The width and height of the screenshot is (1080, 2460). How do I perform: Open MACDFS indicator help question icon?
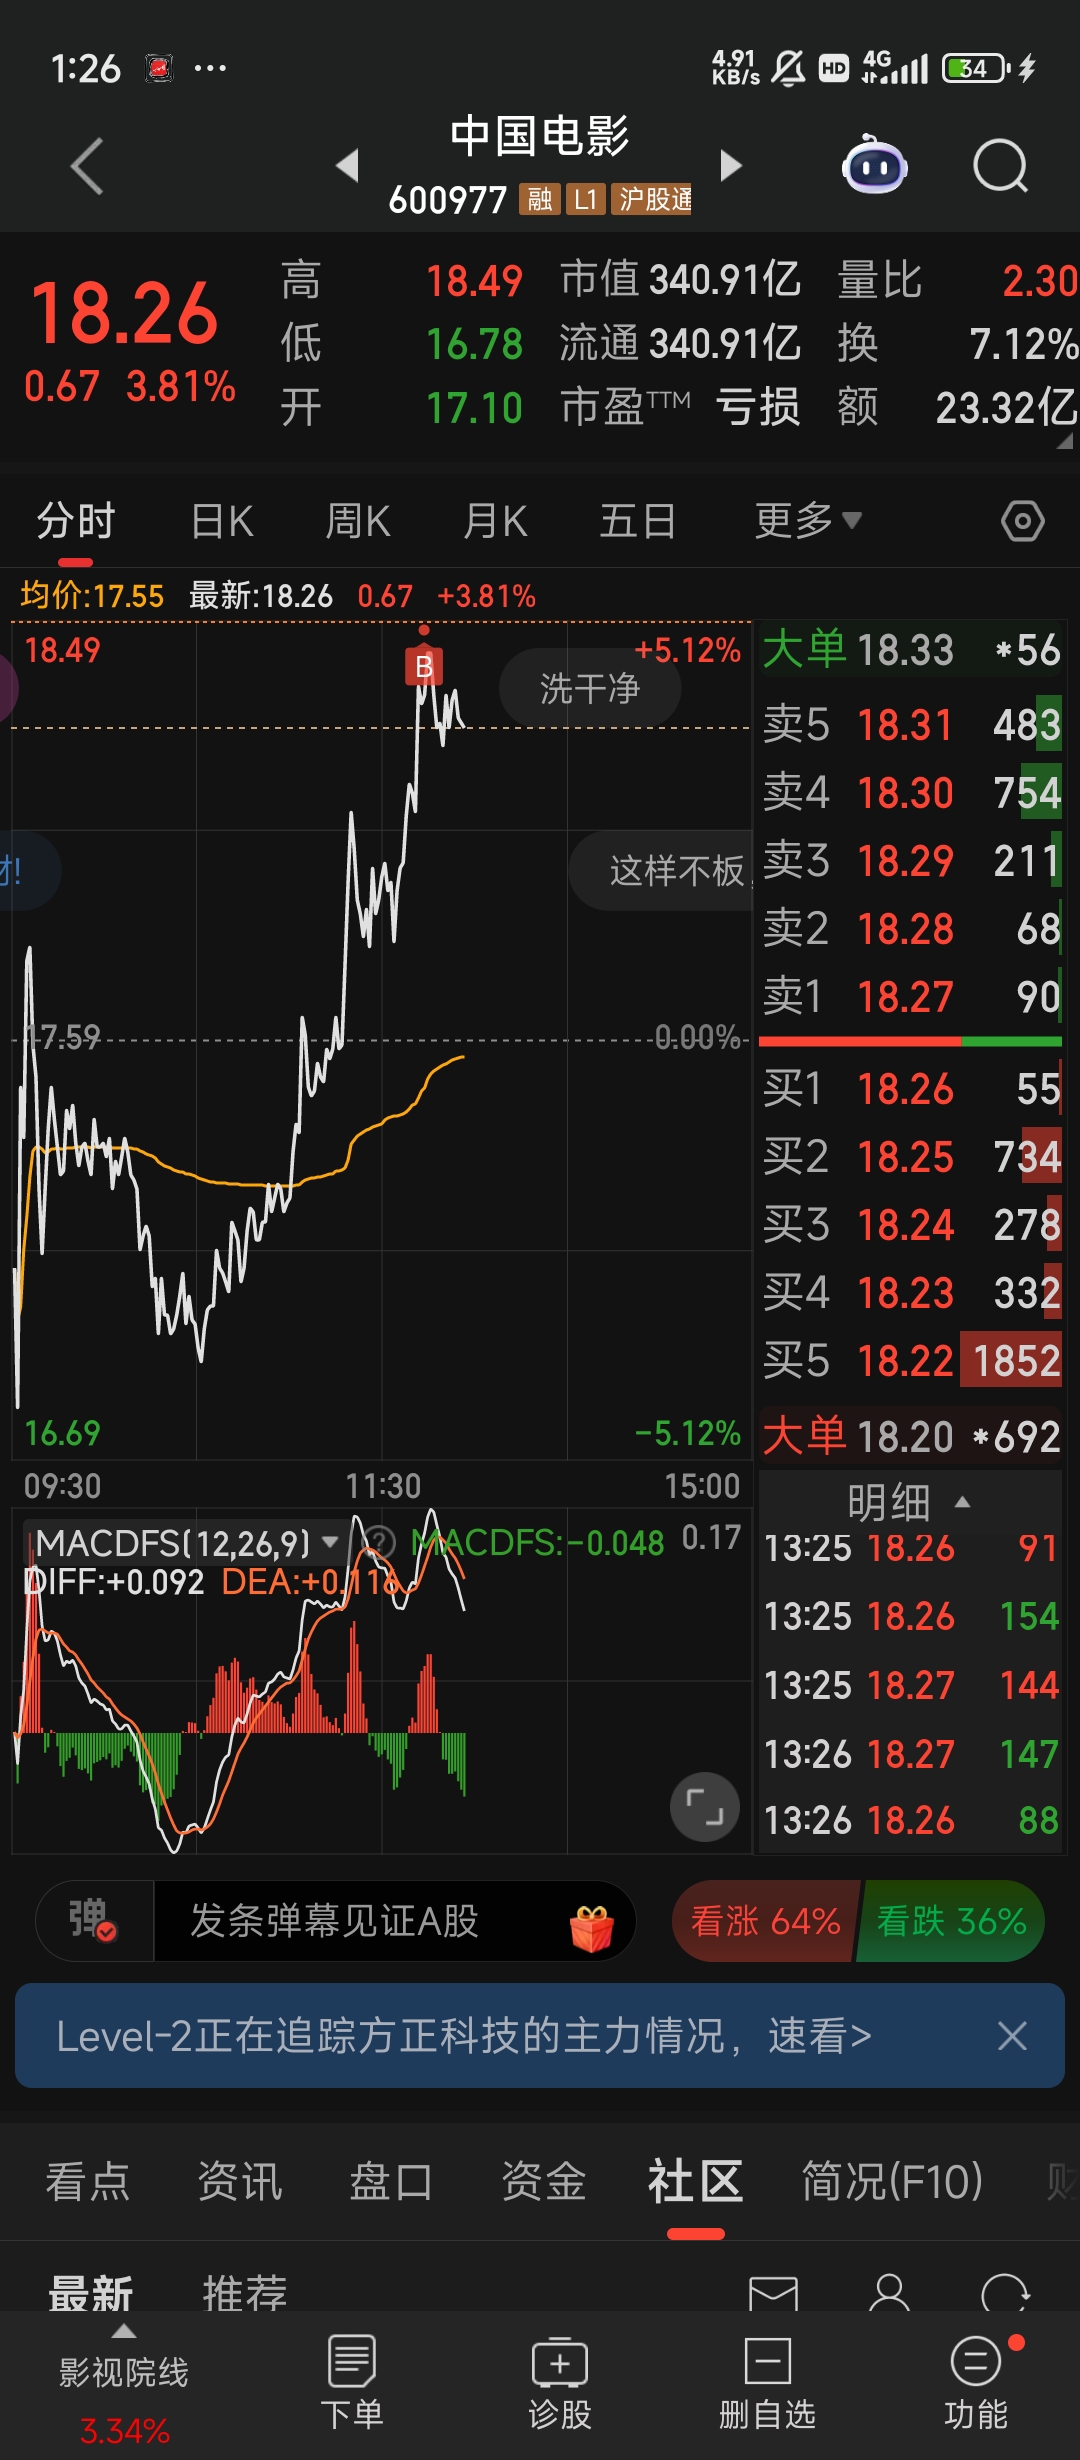[x=380, y=1543]
